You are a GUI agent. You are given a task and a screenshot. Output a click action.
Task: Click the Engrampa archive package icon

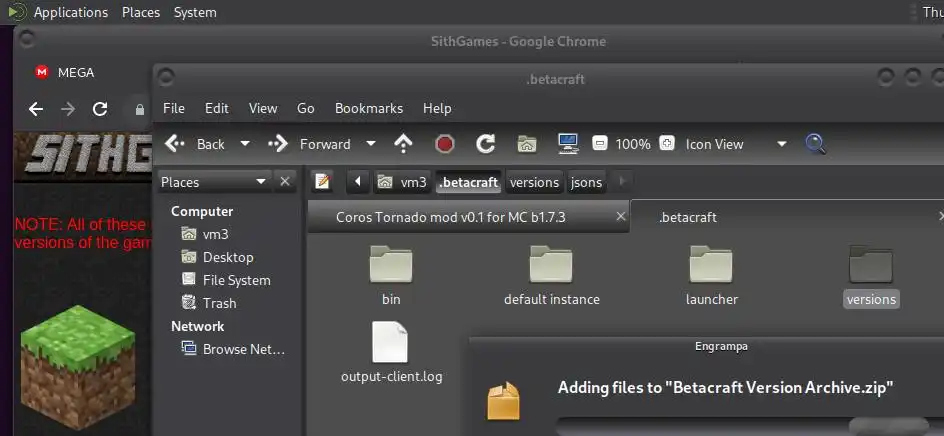(503, 401)
